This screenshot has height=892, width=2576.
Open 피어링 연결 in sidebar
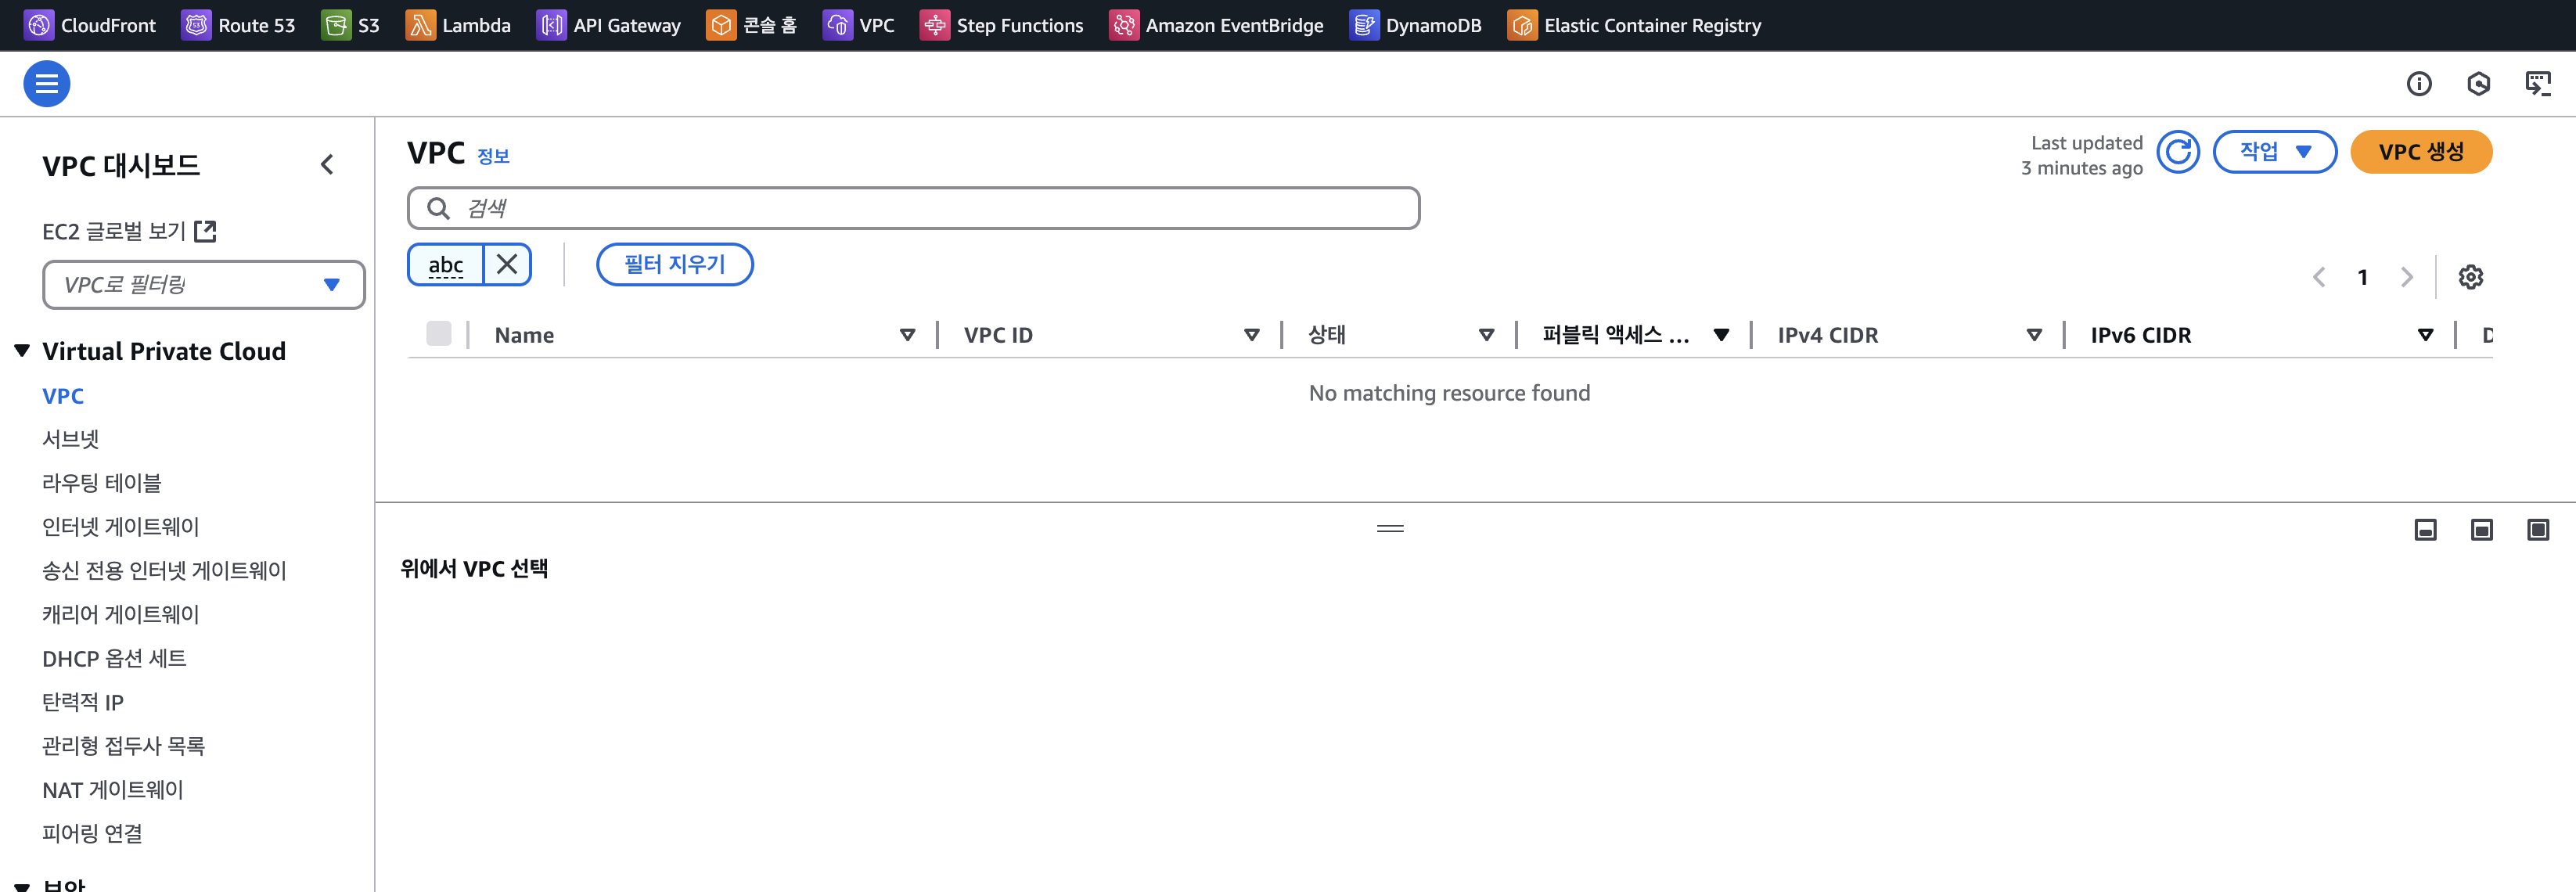92,834
